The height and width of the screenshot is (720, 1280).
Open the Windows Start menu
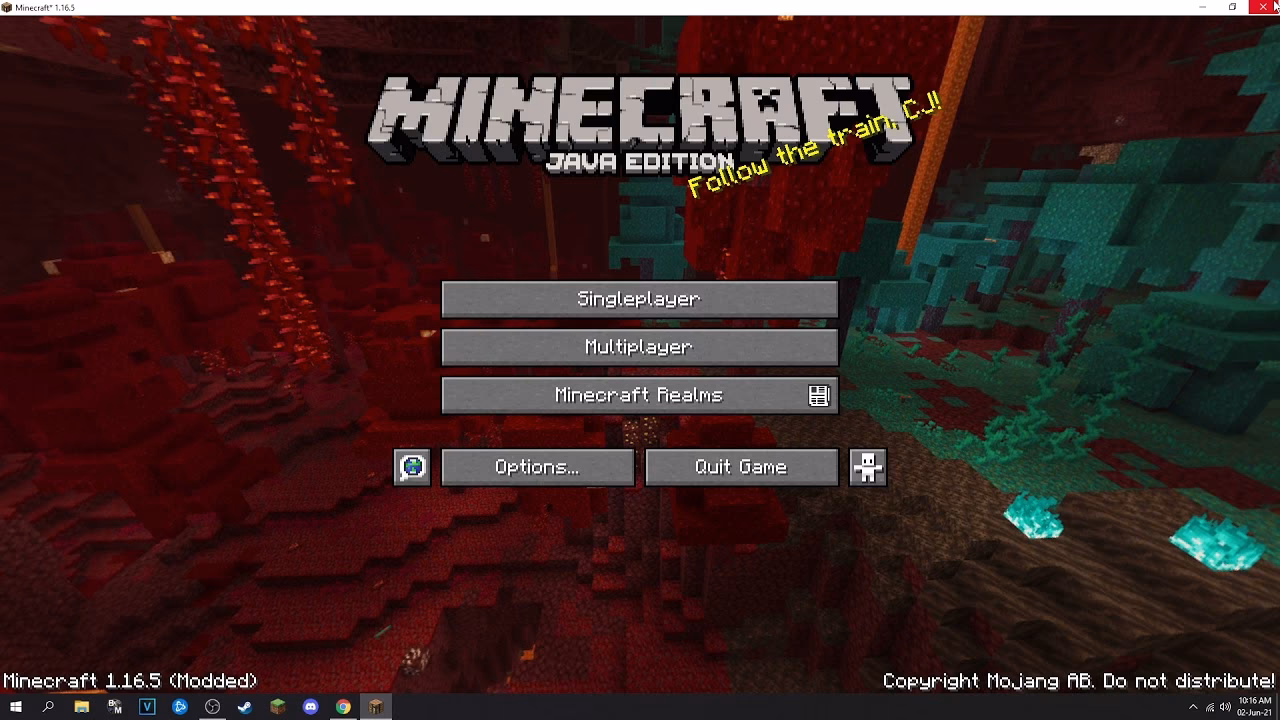pos(15,707)
